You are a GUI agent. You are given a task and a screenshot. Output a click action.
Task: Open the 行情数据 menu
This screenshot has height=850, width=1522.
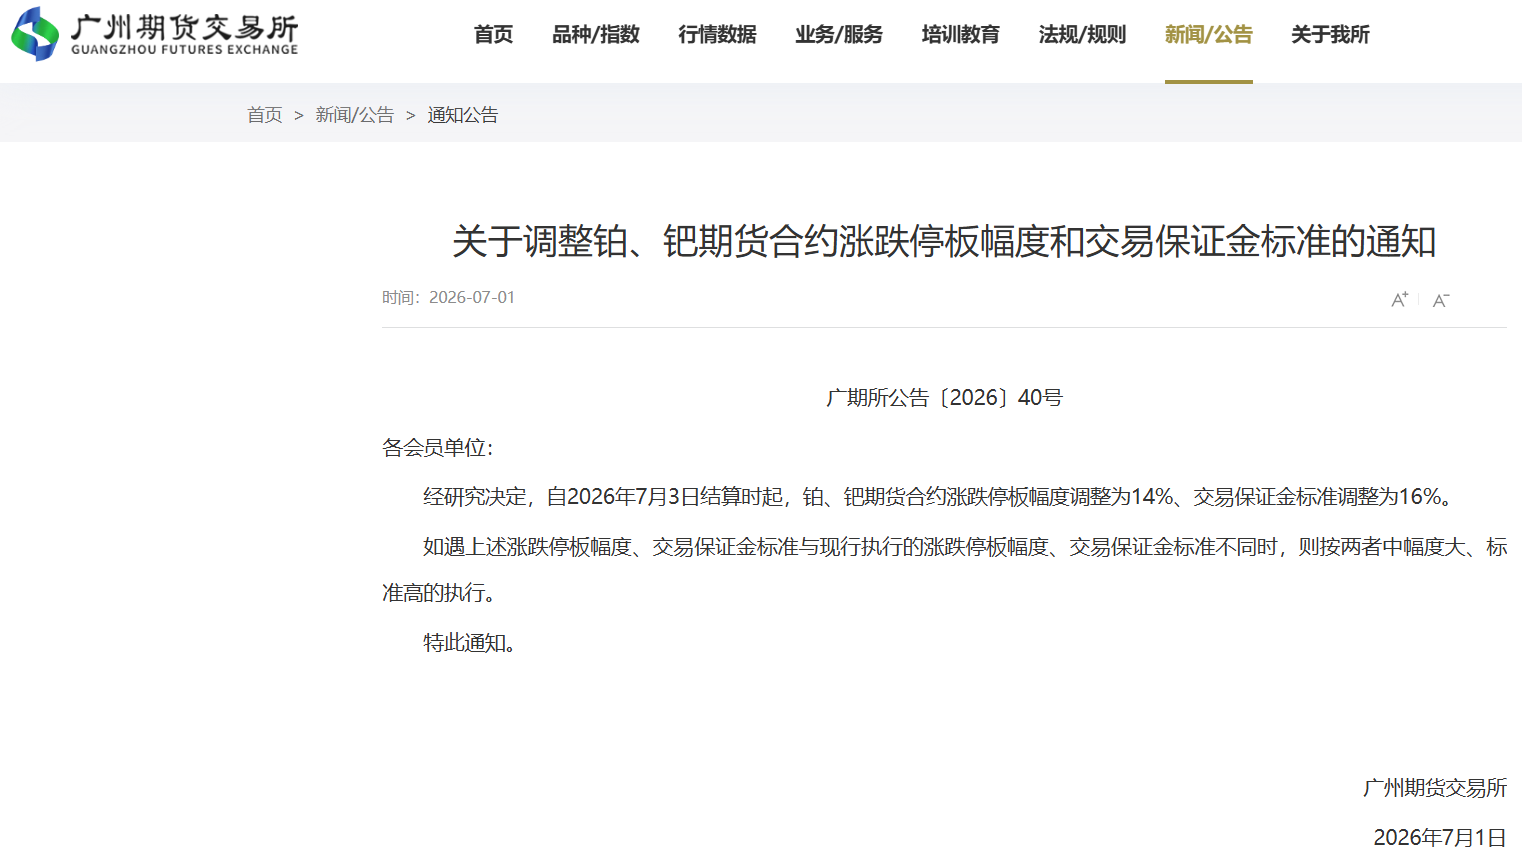717,35
